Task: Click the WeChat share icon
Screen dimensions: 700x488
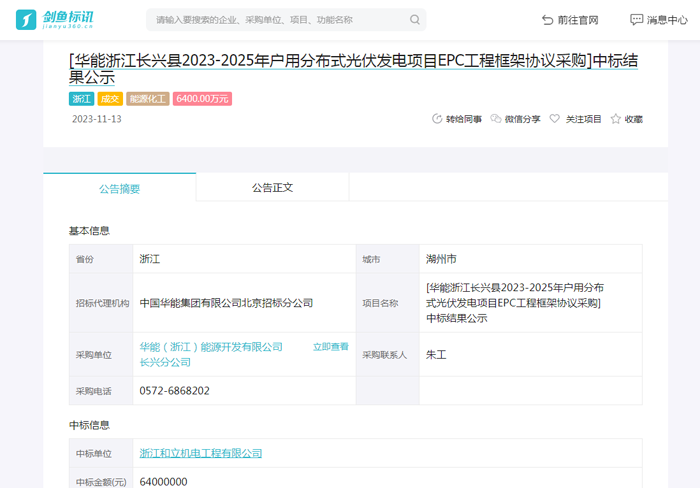Action: 496,119
